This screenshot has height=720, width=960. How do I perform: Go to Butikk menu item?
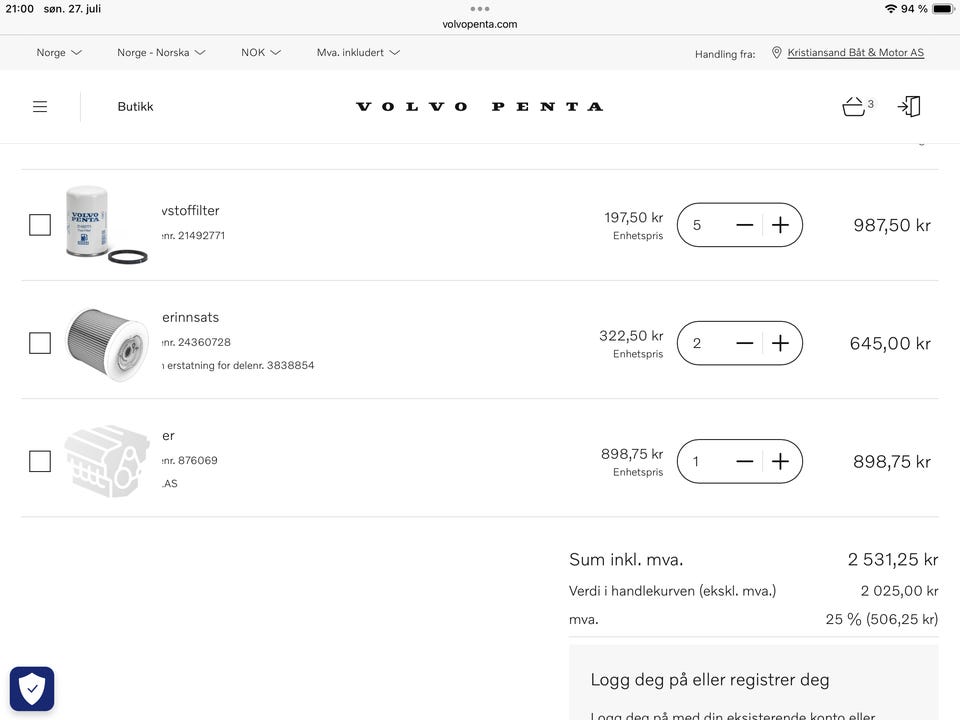(135, 107)
